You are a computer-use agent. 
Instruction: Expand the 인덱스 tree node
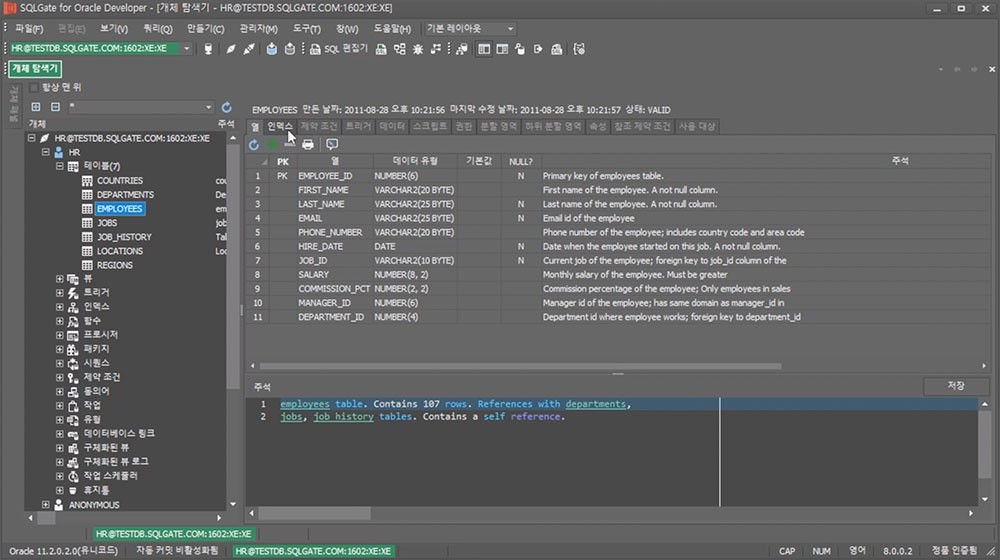[59, 307]
